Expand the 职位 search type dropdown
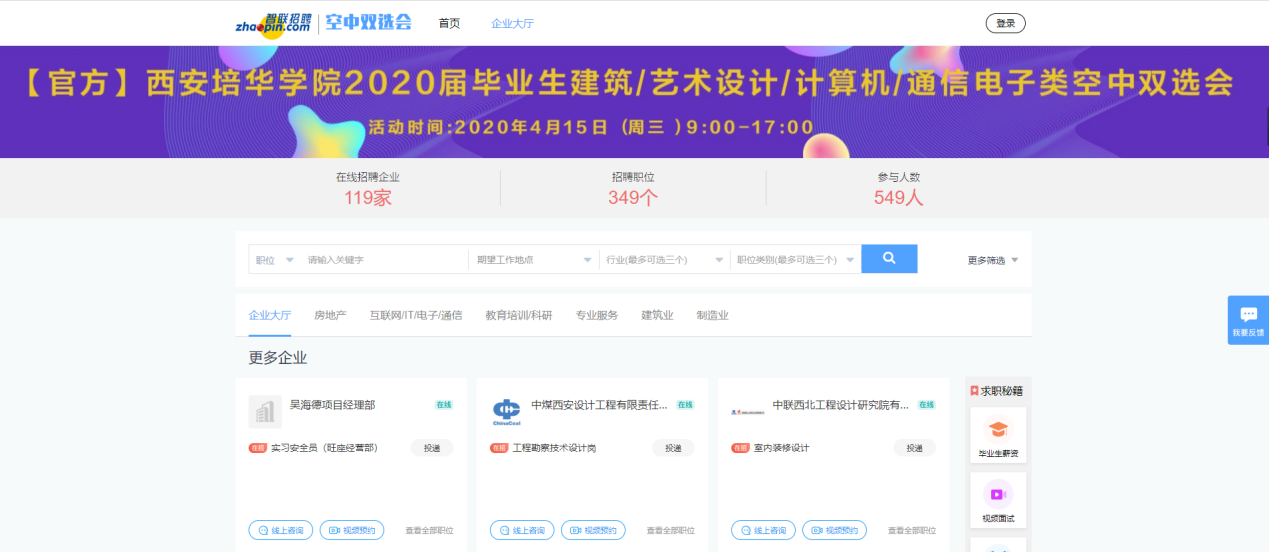1269x552 pixels. click(x=274, y=260)
